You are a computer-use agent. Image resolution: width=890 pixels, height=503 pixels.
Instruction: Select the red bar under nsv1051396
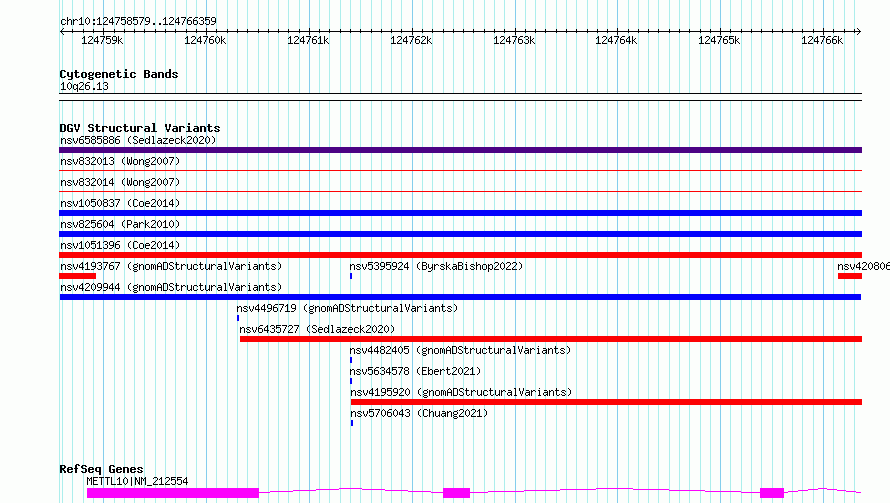tap(460, 255)
